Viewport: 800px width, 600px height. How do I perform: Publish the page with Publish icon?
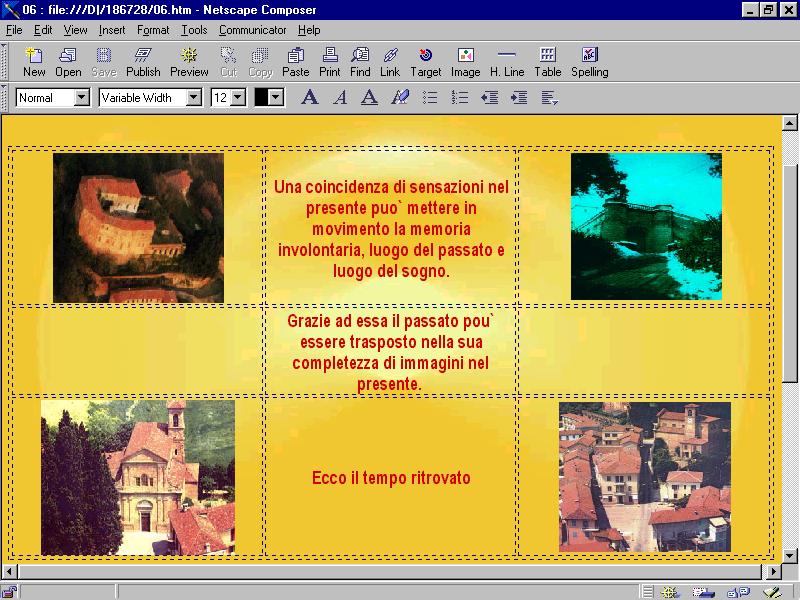click(x=143, y=62)
